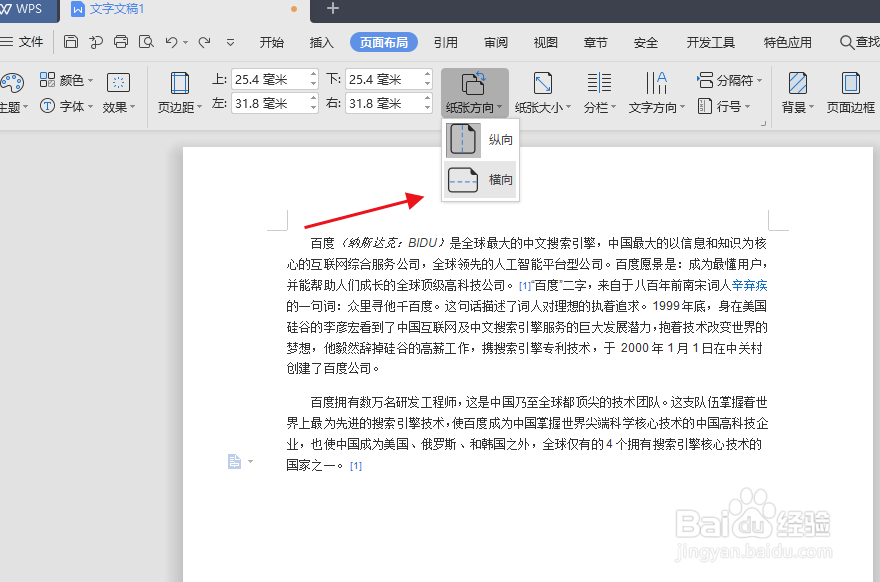Expand the quick access toolbar customize arrow
The image size is (880, 582).
230,43
